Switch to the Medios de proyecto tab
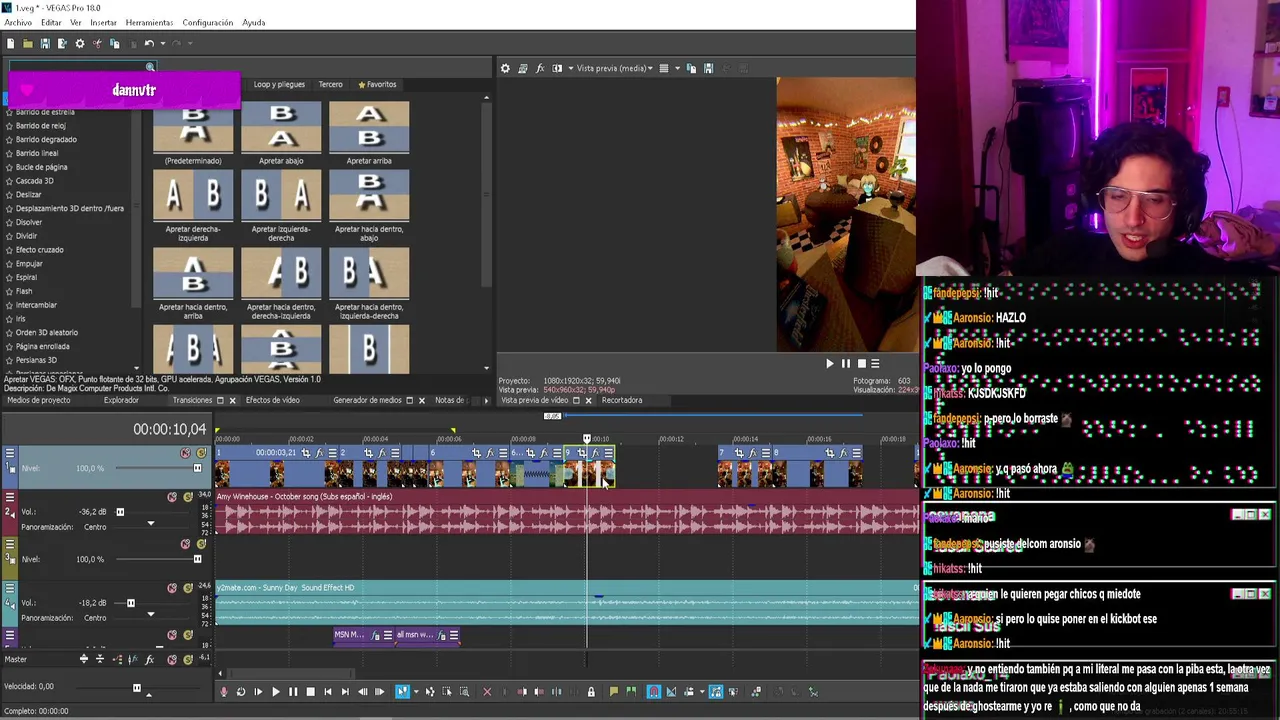The height and width of the screenshot is (720, 1280). (40, 400)
